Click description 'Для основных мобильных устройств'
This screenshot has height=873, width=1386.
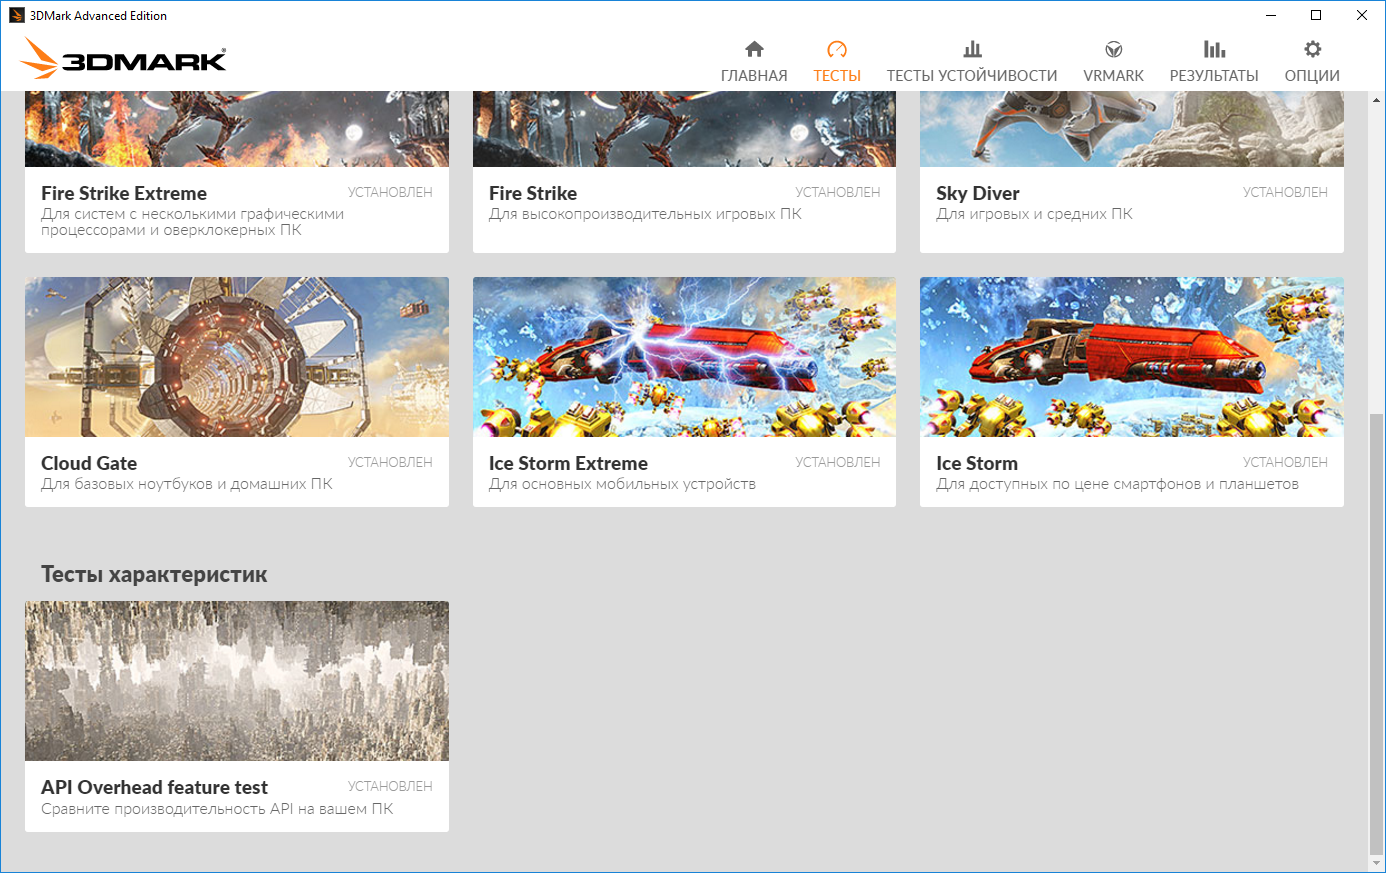622,484
